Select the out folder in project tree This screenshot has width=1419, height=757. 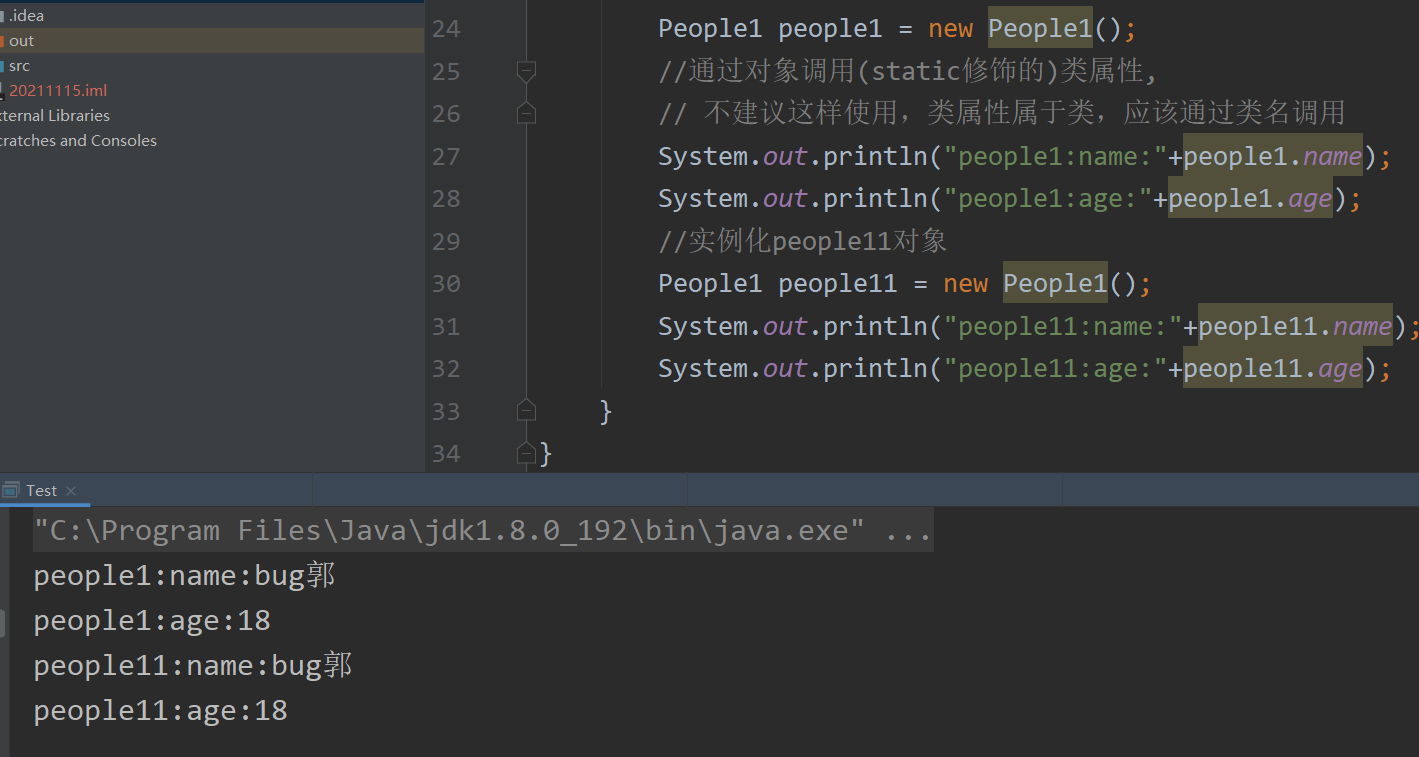click(212, 41)
